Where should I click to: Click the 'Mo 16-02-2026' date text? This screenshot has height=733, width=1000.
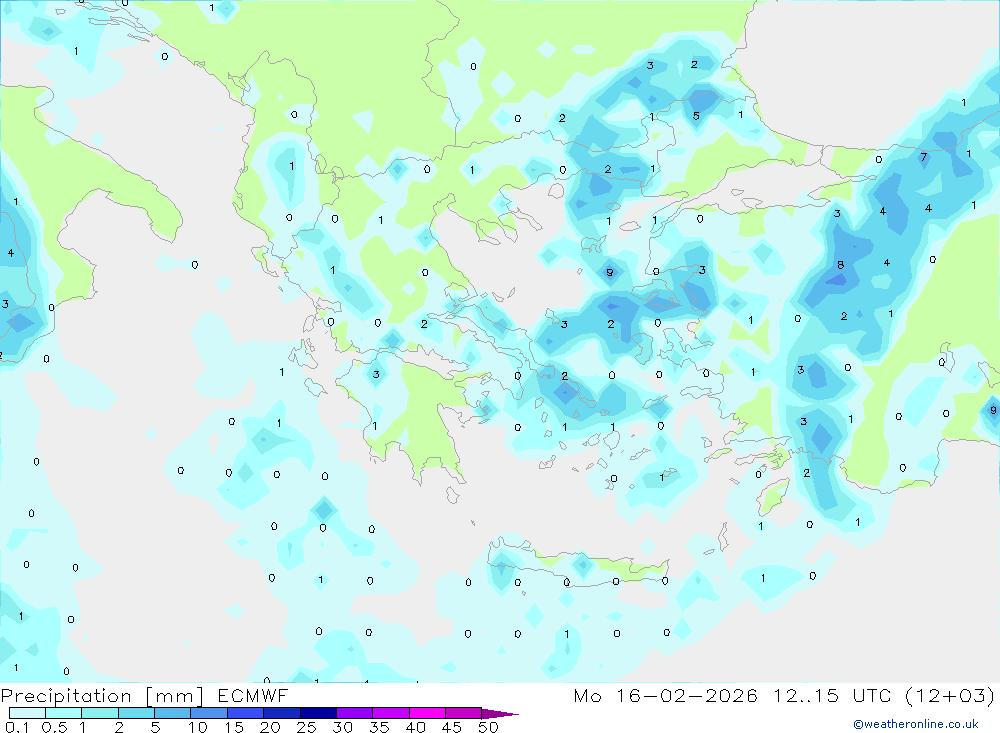pos(665,695)
